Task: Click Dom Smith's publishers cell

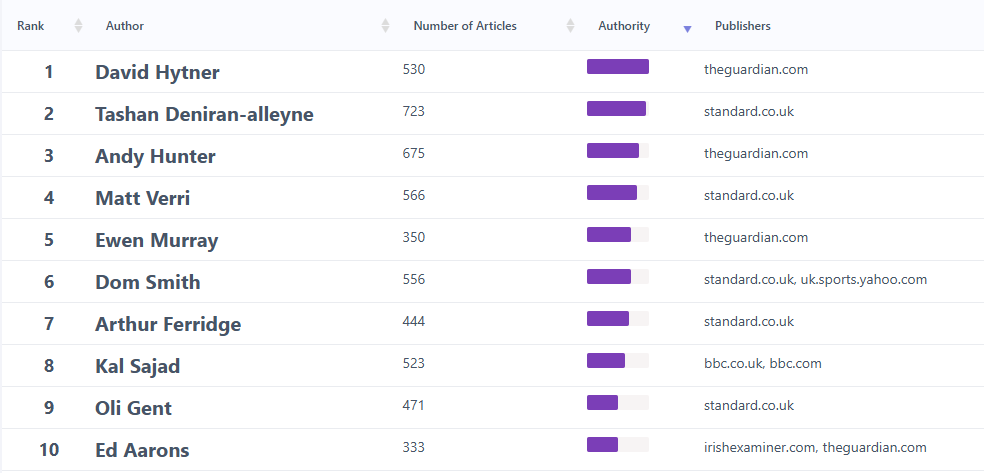Action: [815, 280]
